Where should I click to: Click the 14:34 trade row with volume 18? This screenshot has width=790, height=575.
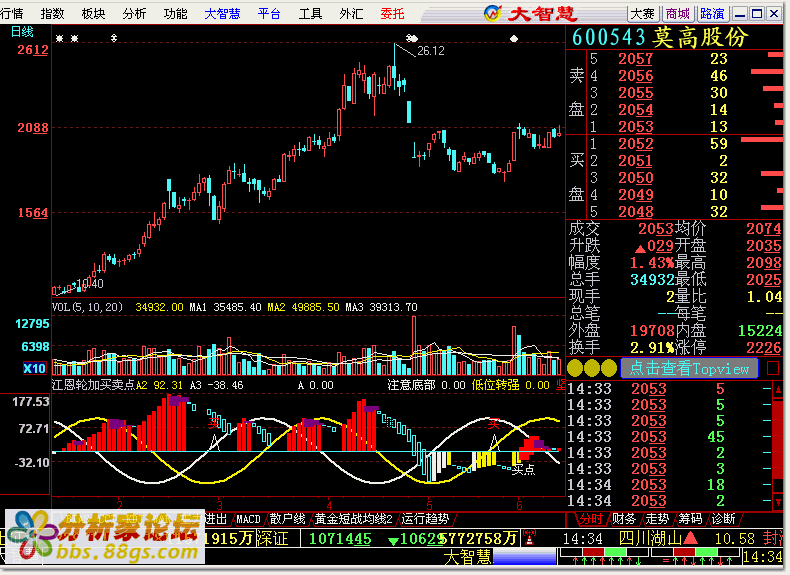coord(669,485)
